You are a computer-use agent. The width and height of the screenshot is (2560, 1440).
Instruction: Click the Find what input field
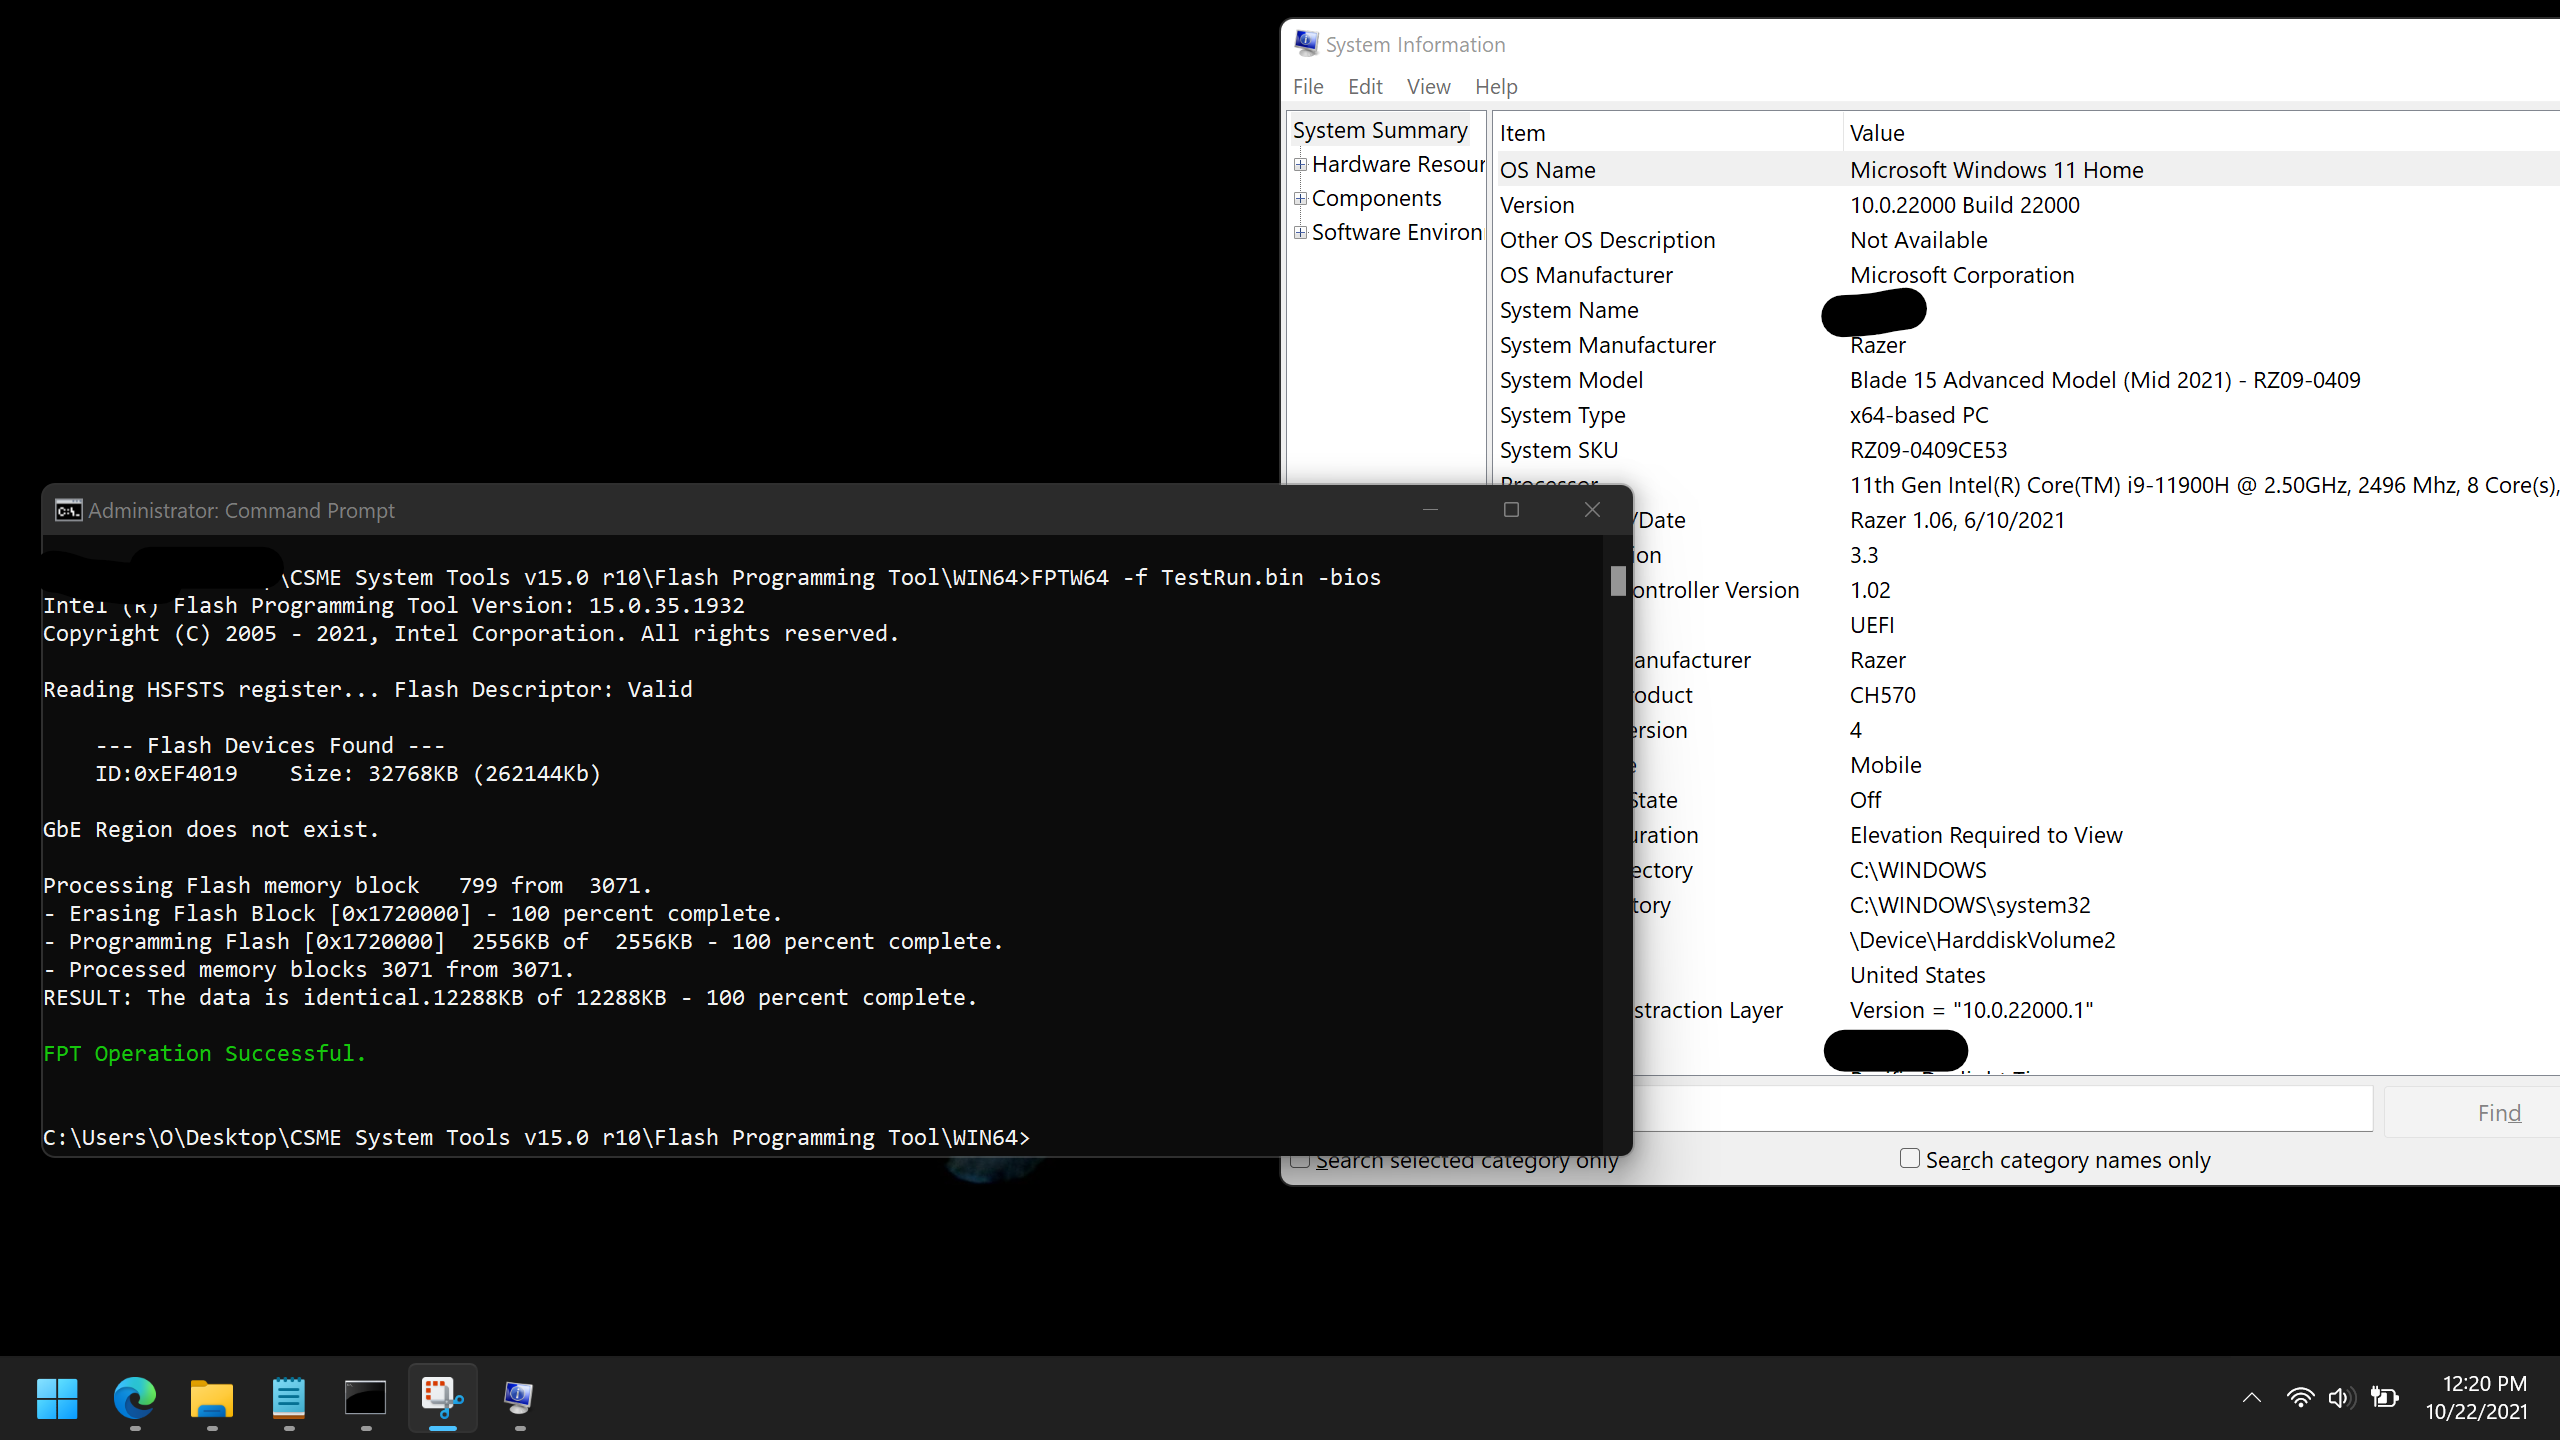(x=2002, y=1110)
